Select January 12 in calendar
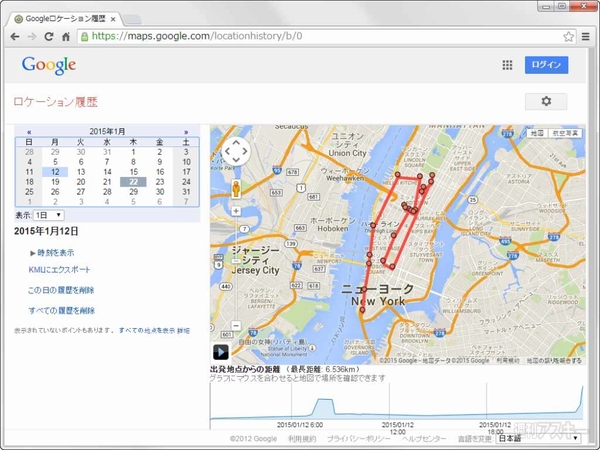This screenshot has width=600, height=450. coord(55,172)
